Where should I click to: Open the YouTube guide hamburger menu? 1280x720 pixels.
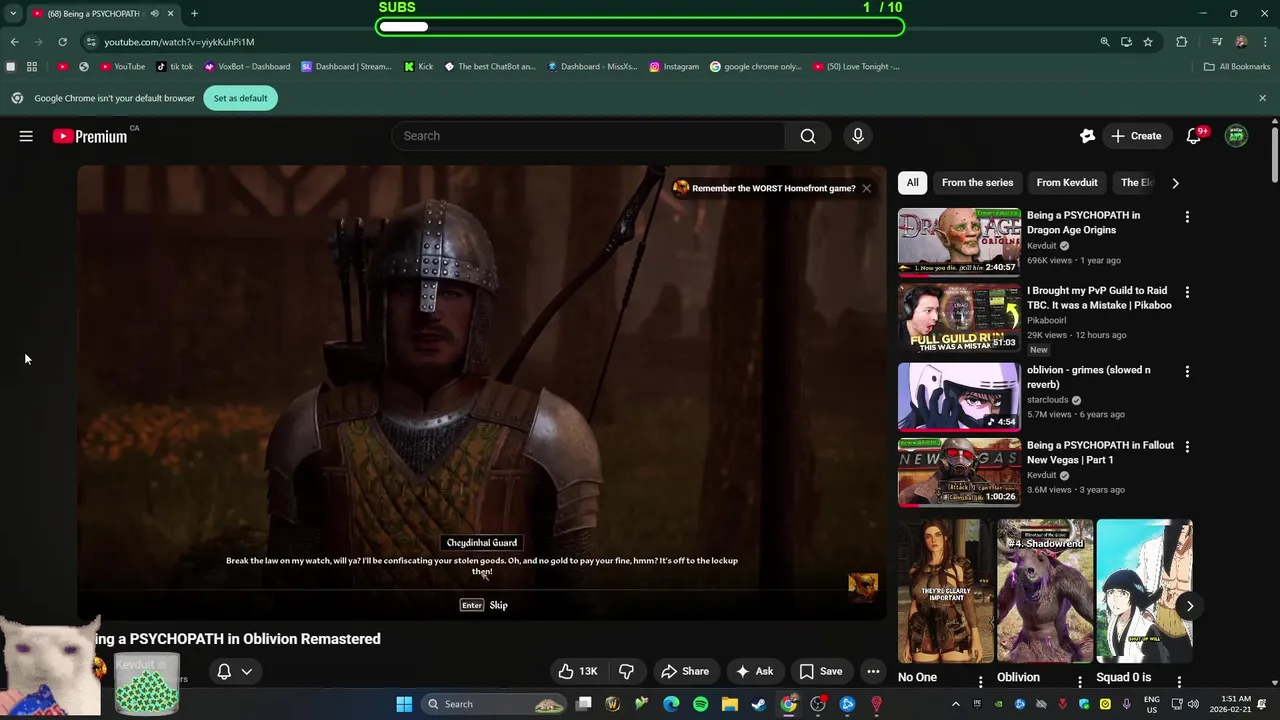pos(26,136)
